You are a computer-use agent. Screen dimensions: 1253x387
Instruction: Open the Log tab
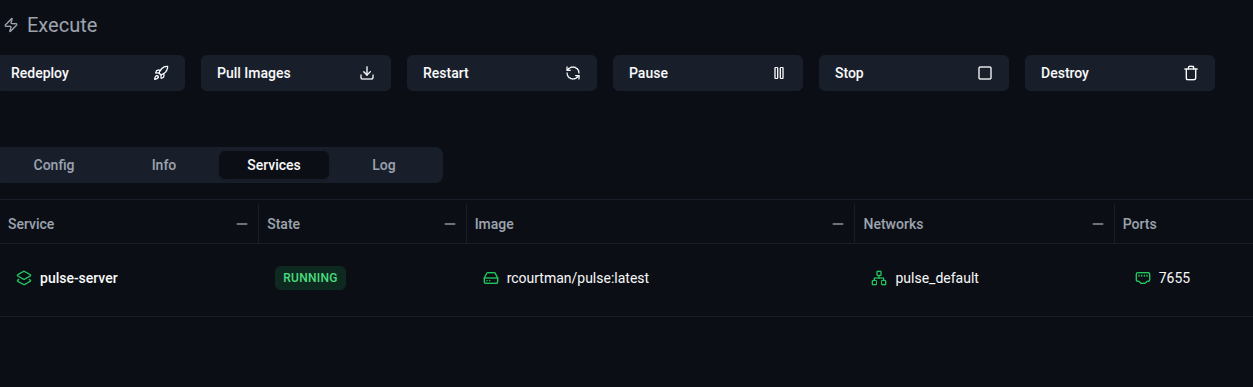click(384, 165)
